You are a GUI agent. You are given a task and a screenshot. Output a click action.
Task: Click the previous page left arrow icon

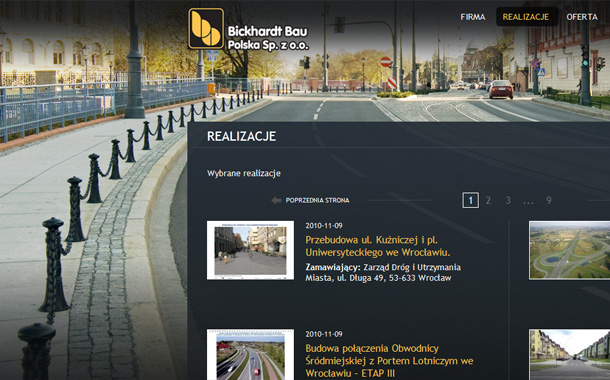pos(276,200)
